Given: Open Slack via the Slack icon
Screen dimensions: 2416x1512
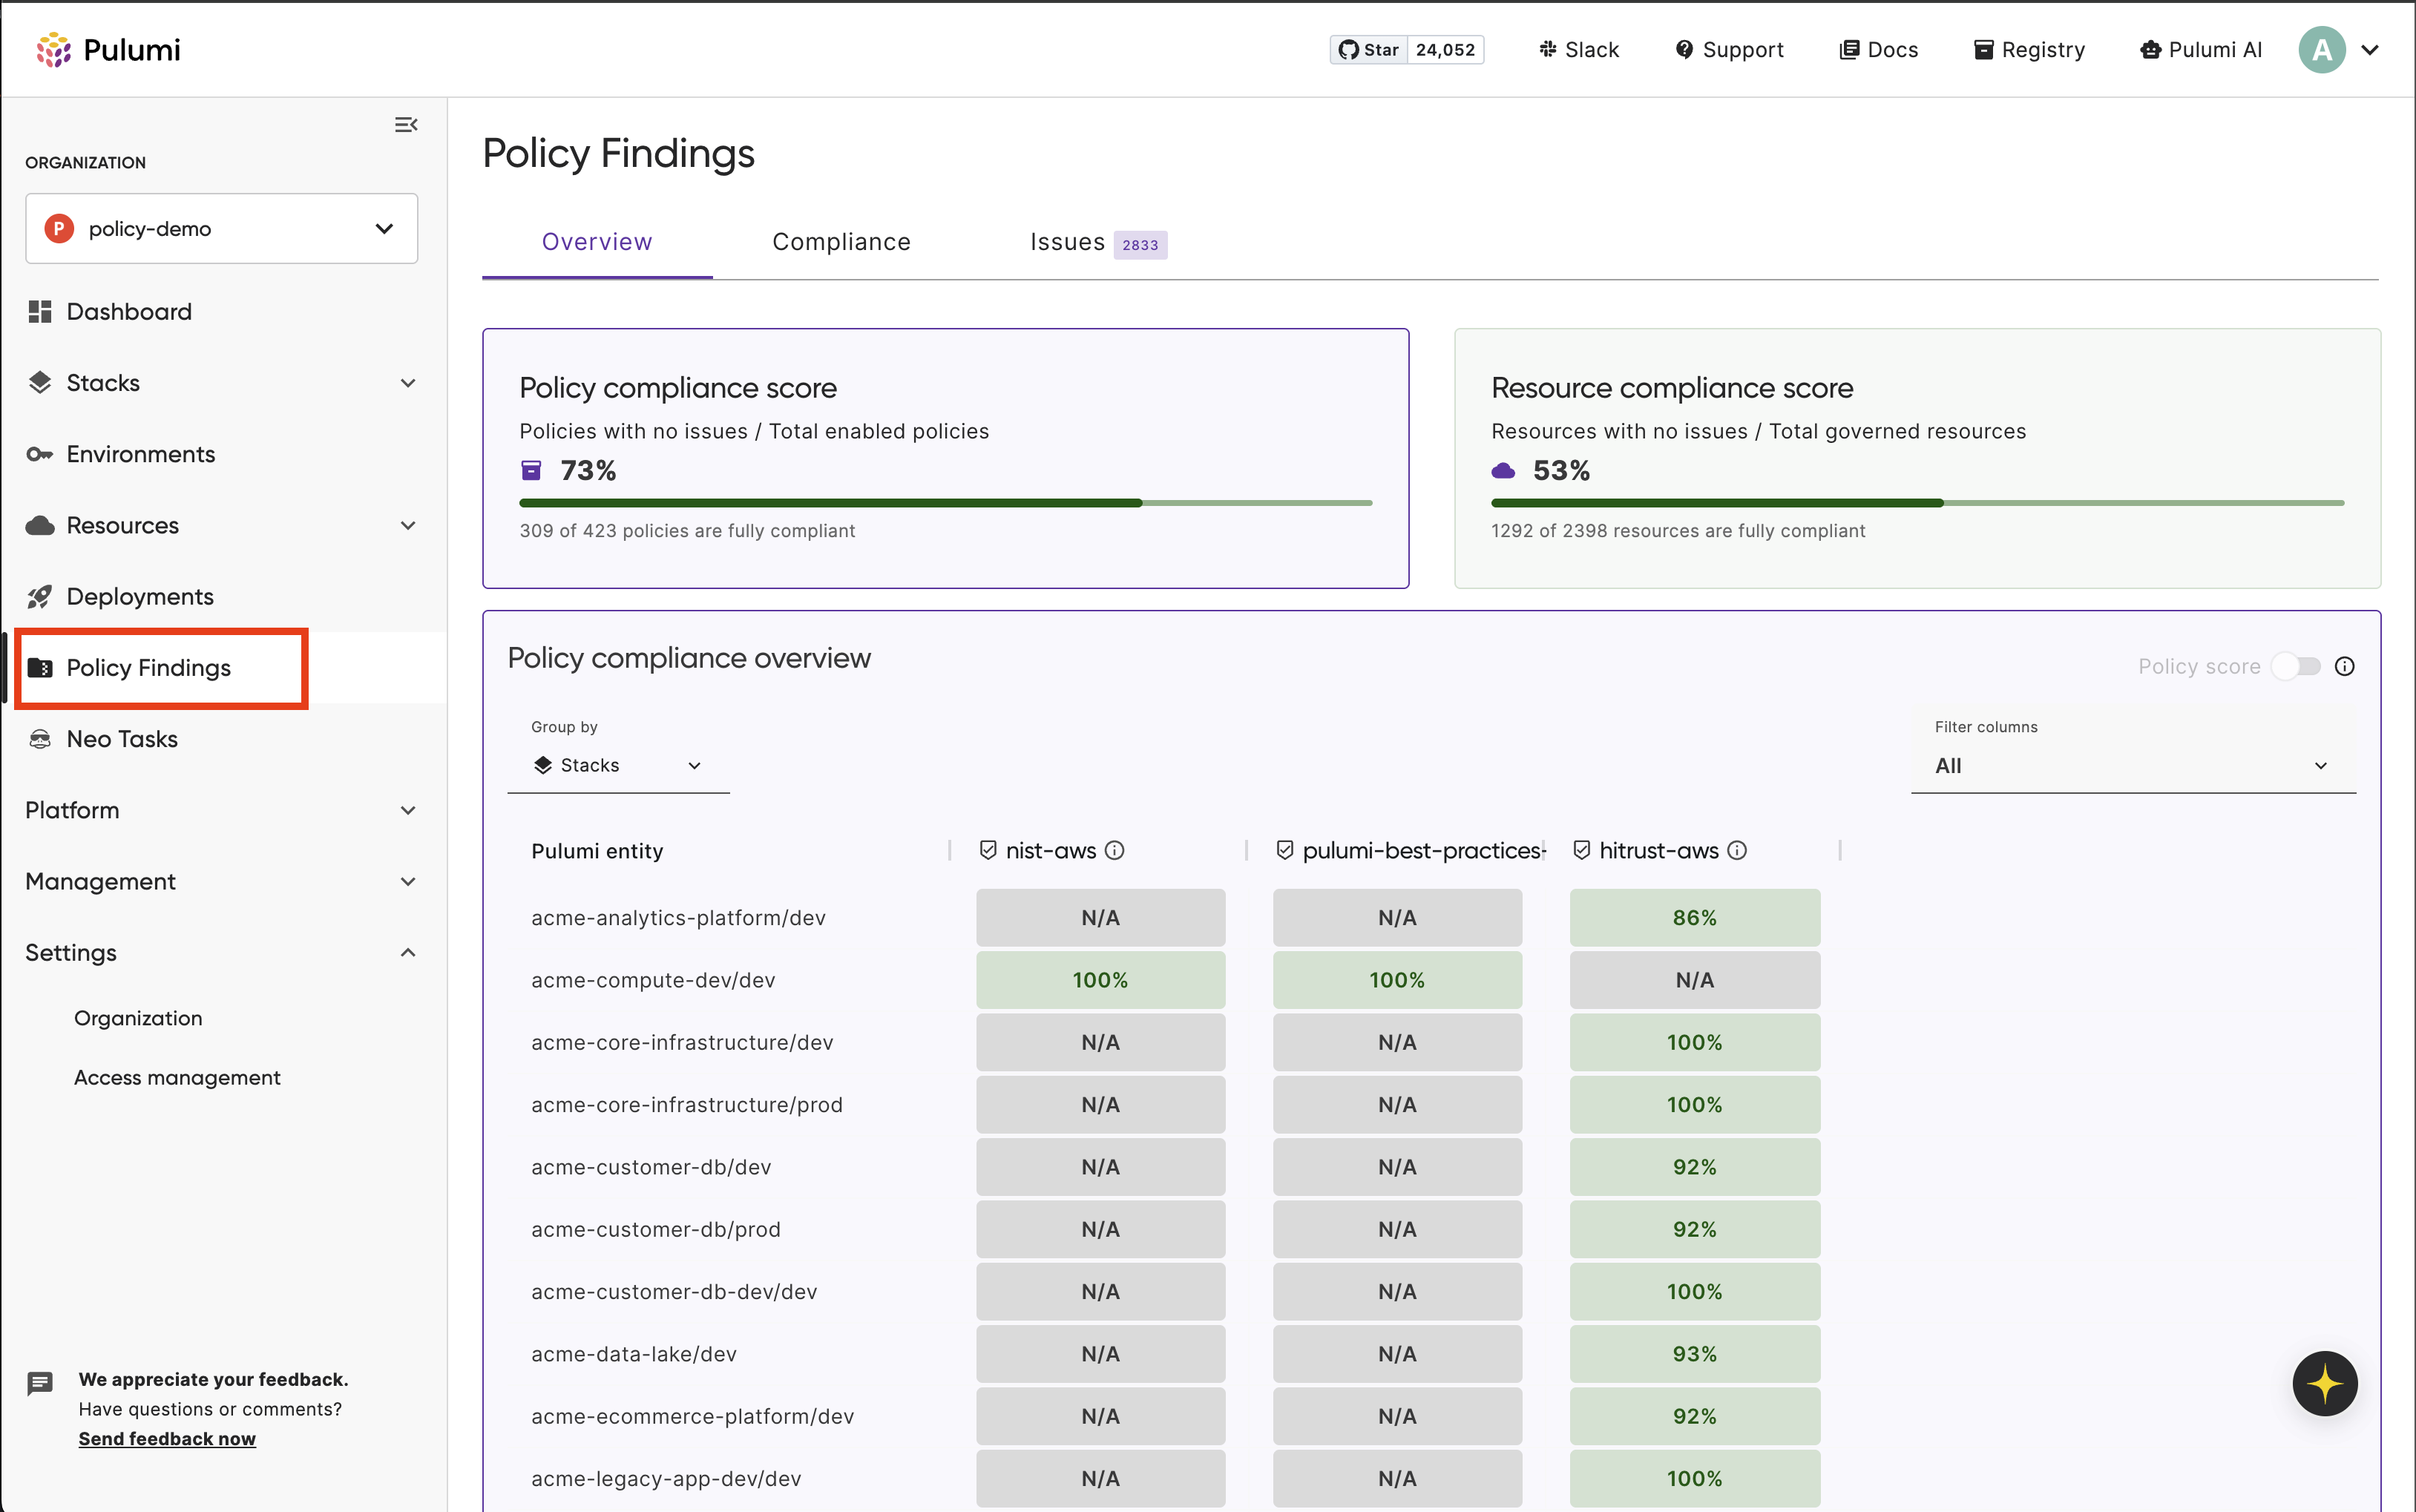Looking at the screenshot, I should 1548,49.
